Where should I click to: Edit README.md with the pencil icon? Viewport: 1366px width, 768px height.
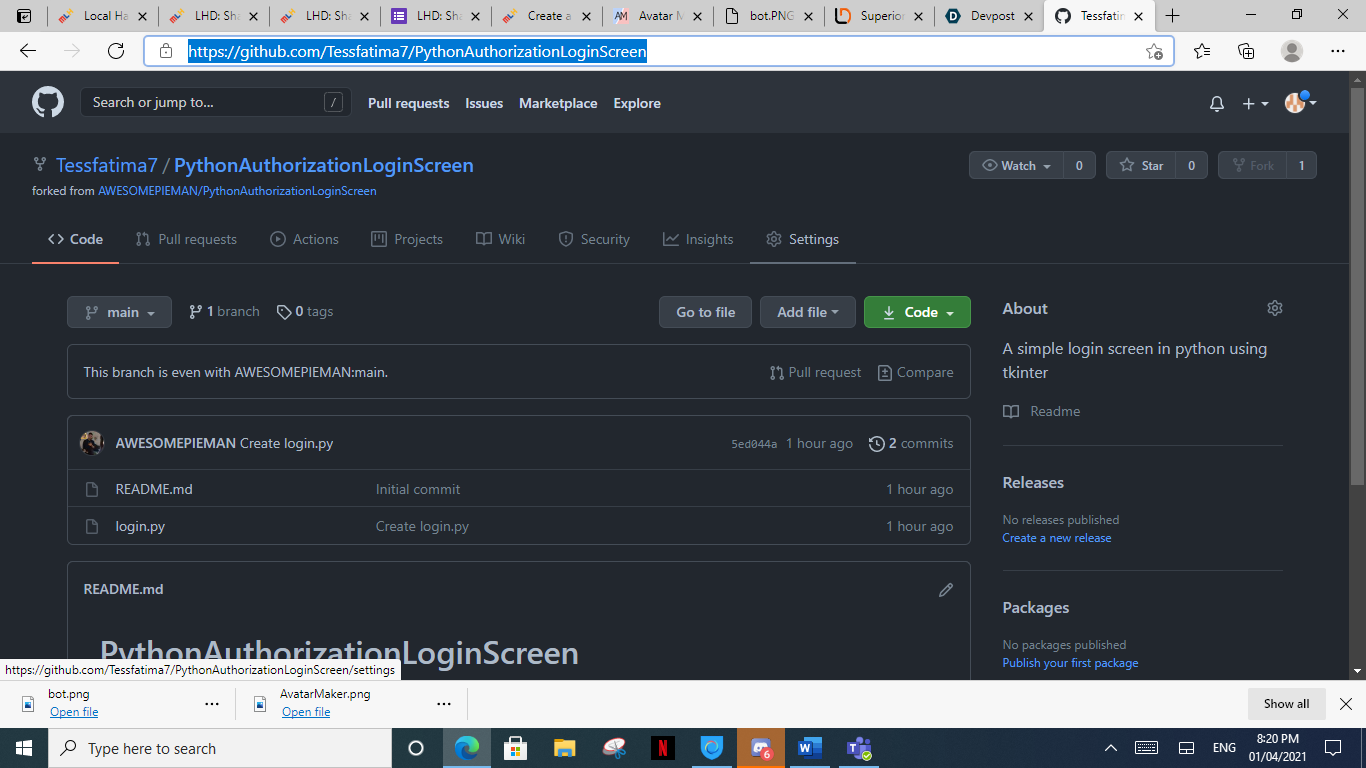click(x=946, y=589)
